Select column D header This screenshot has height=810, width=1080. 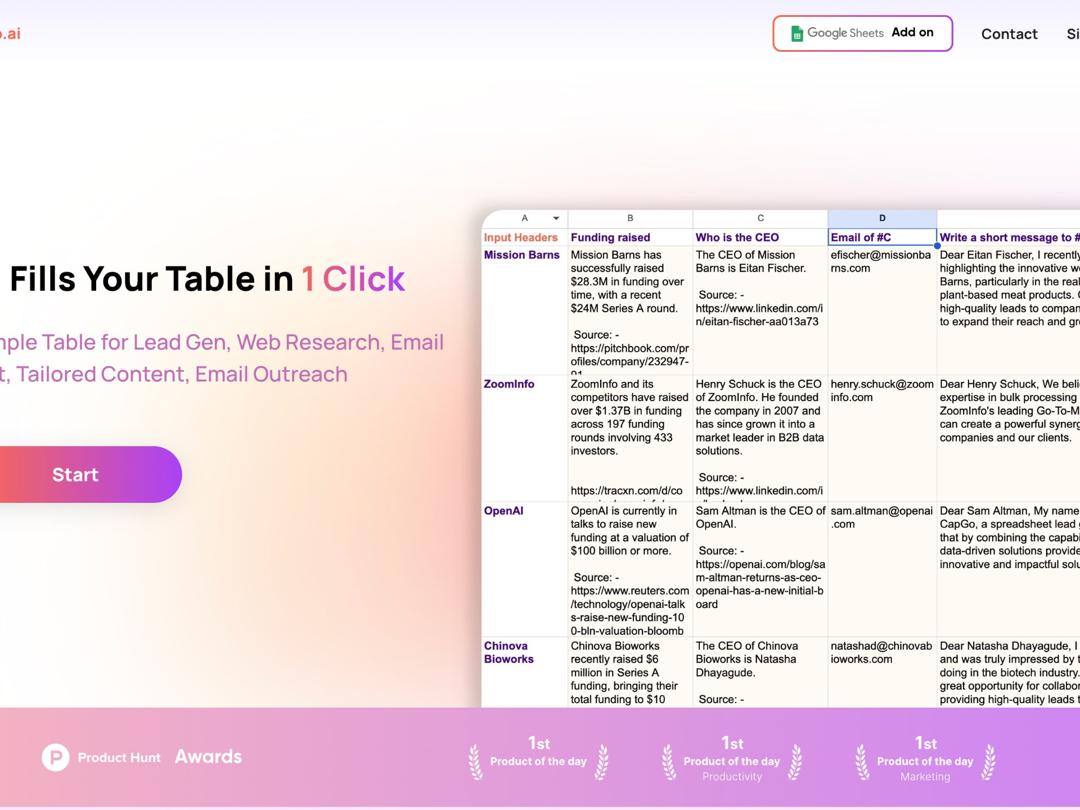tap(882, 218)
